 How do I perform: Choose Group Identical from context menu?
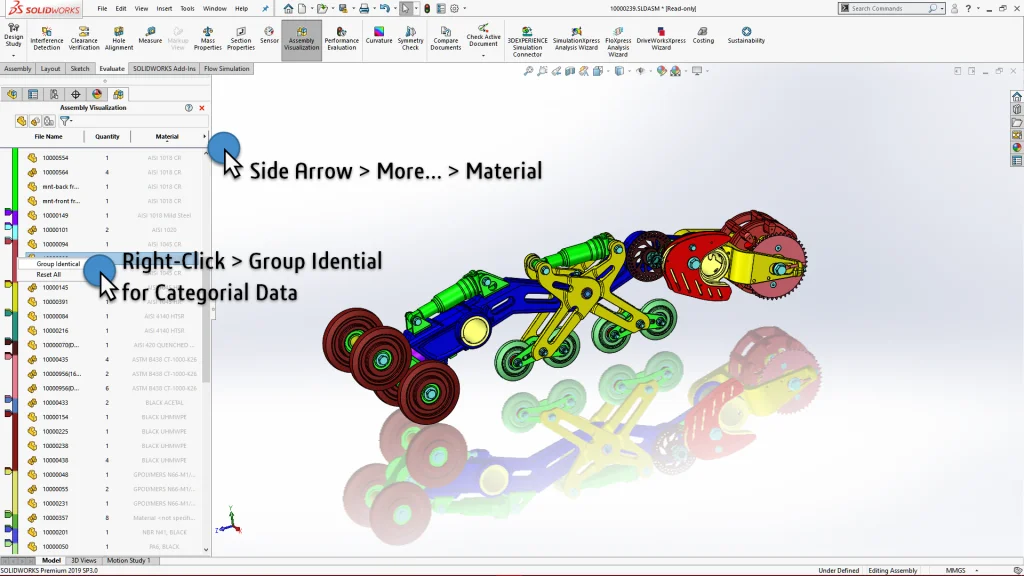(58, 264)
